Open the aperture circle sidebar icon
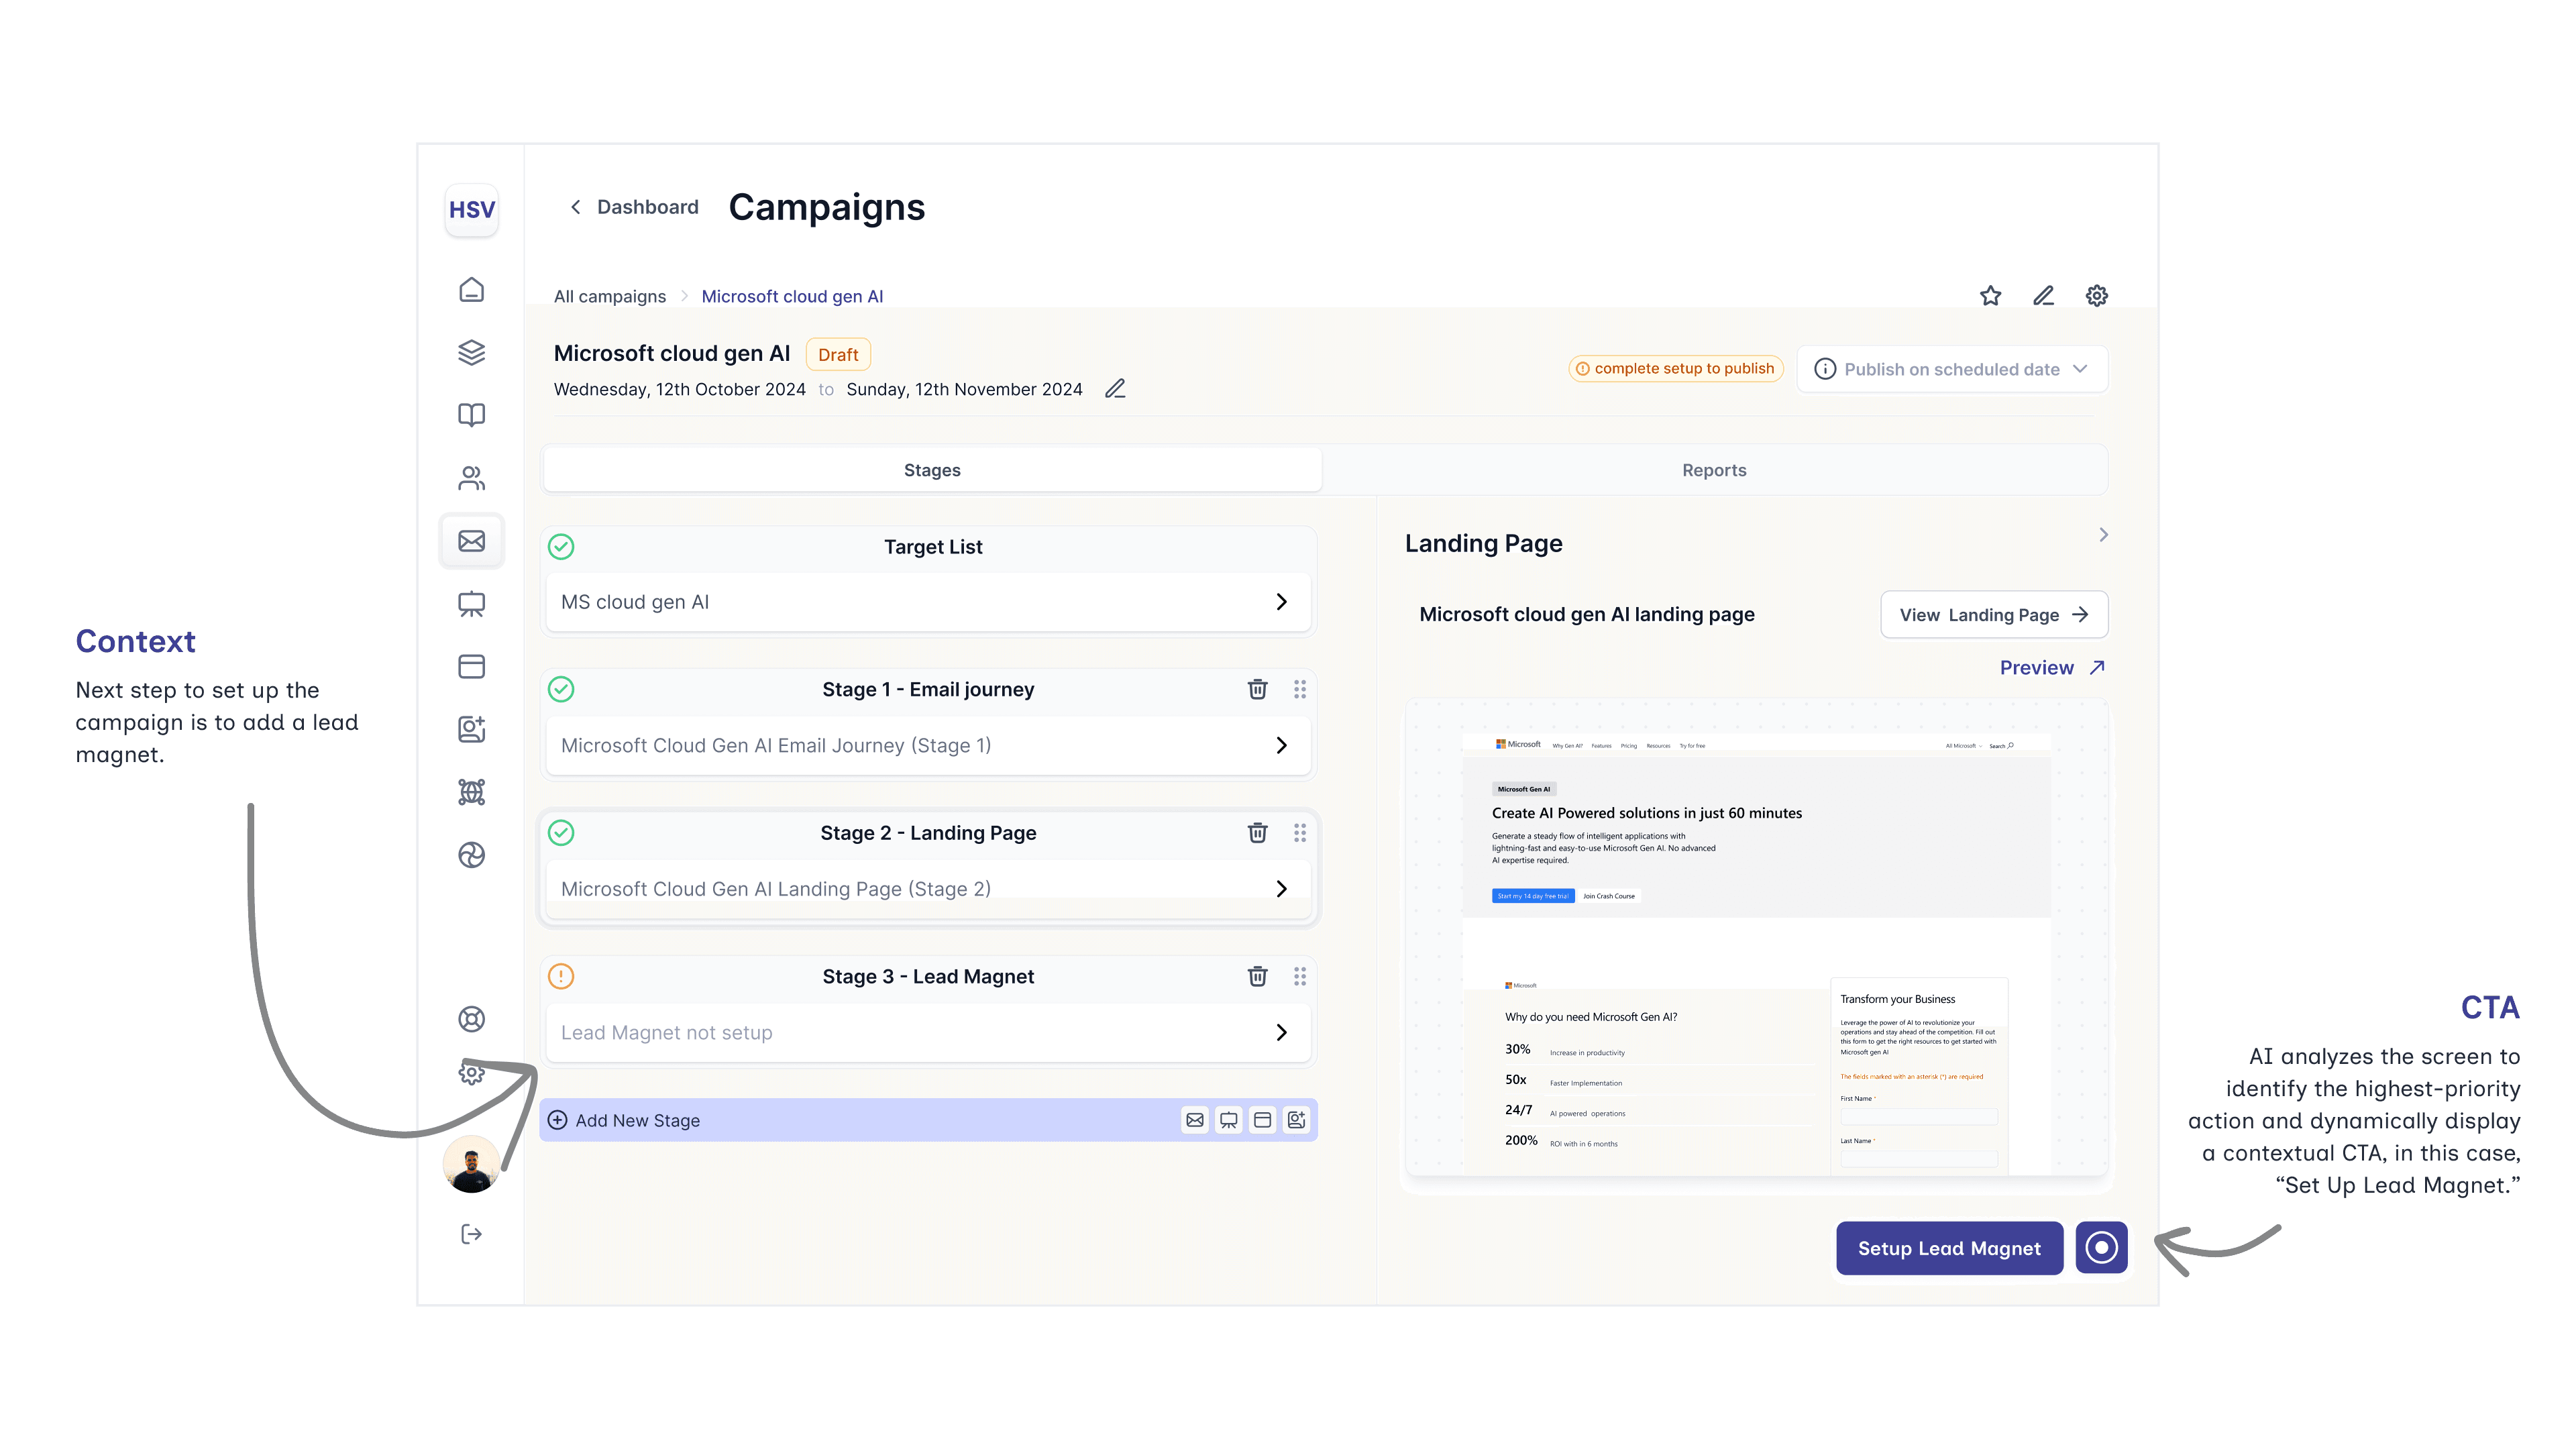Image resolution: width=2576 pixels, height=1449 pixels. [x=471, y=855]
